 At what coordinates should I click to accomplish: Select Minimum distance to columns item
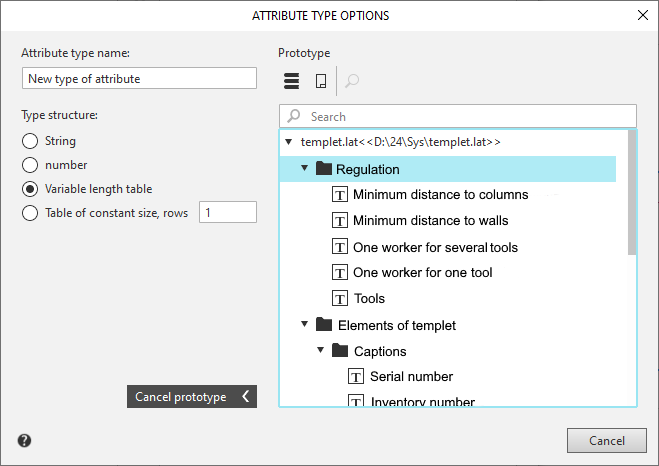[440, 195]
